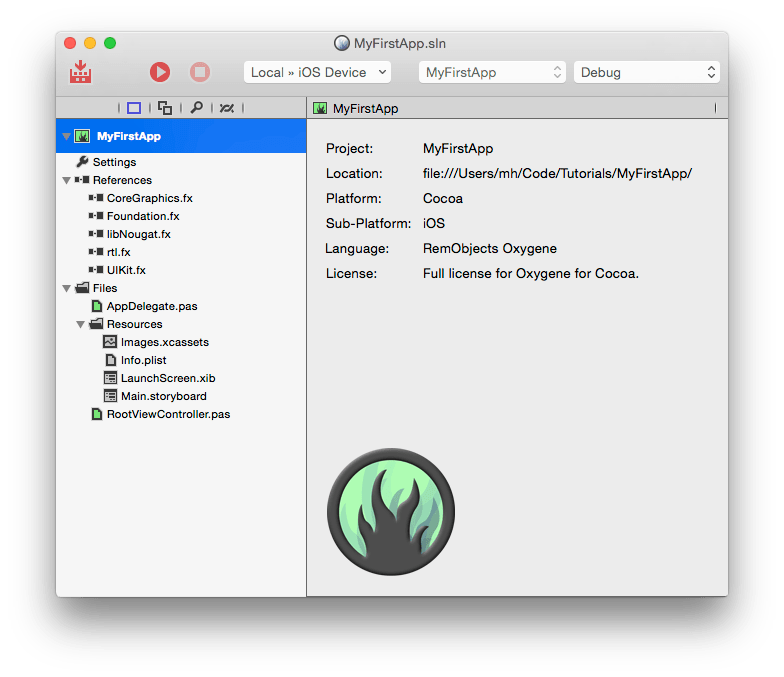
Task: Click the Full license for Oxygene text
Action: pos(530,274)
